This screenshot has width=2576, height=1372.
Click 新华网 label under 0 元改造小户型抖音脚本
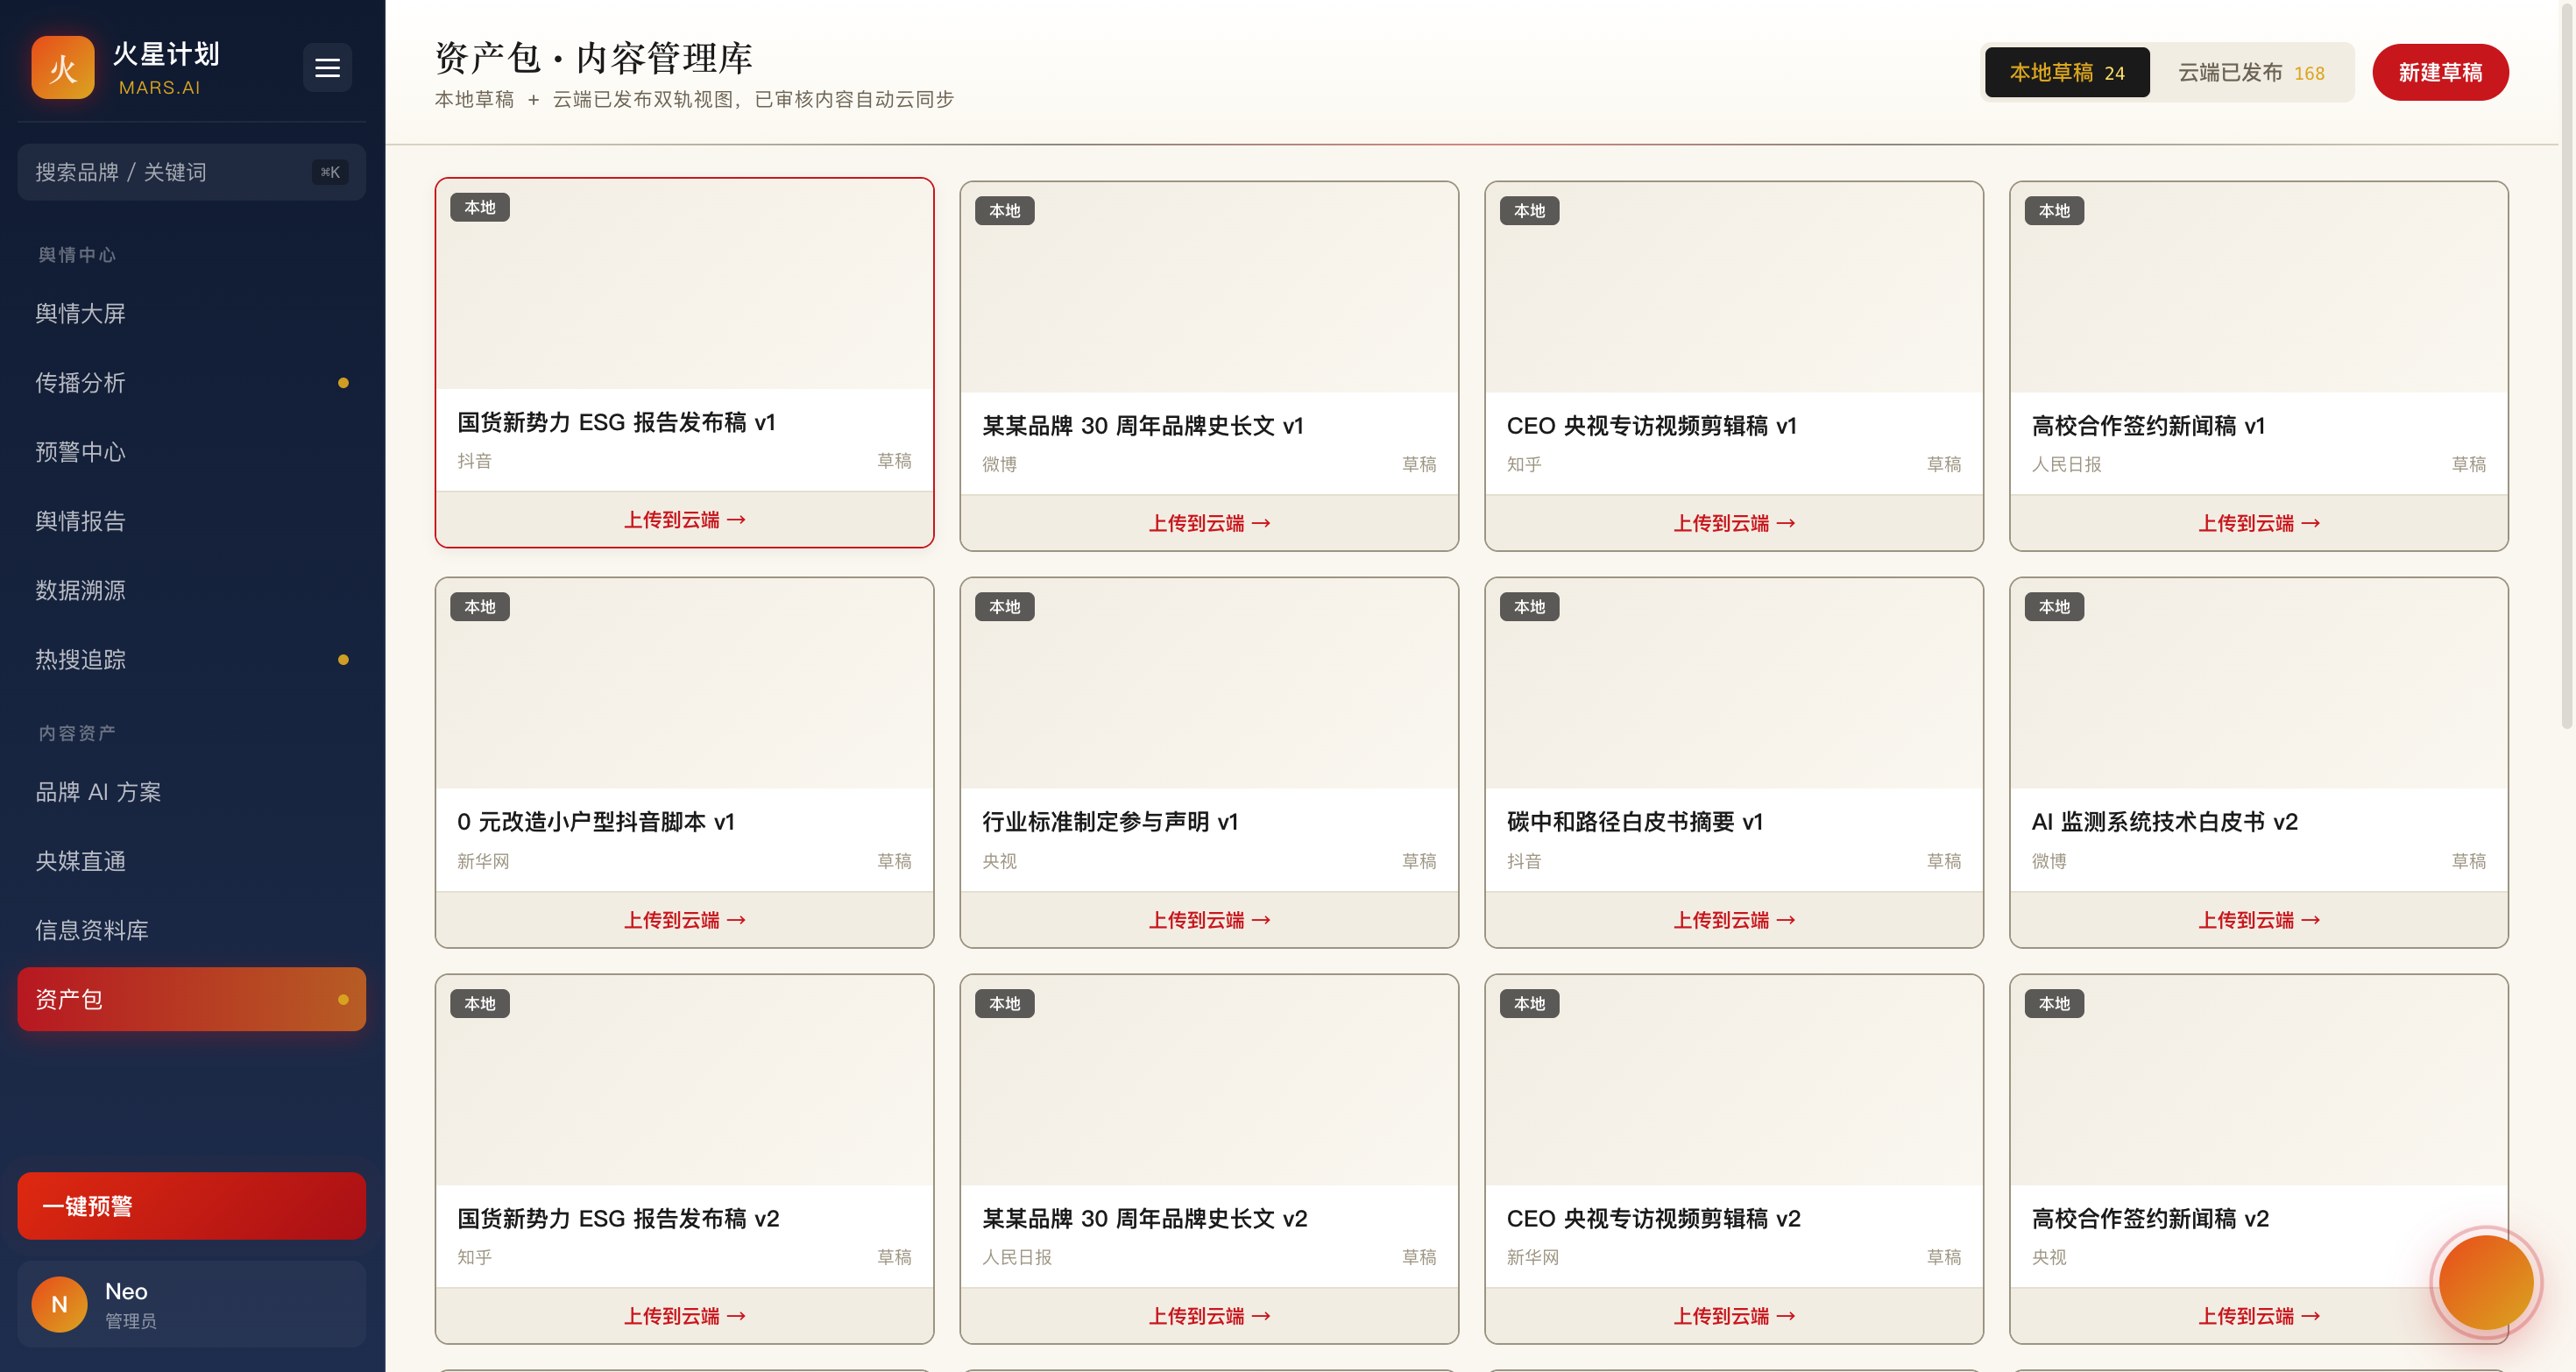click(x=483, y=861)
